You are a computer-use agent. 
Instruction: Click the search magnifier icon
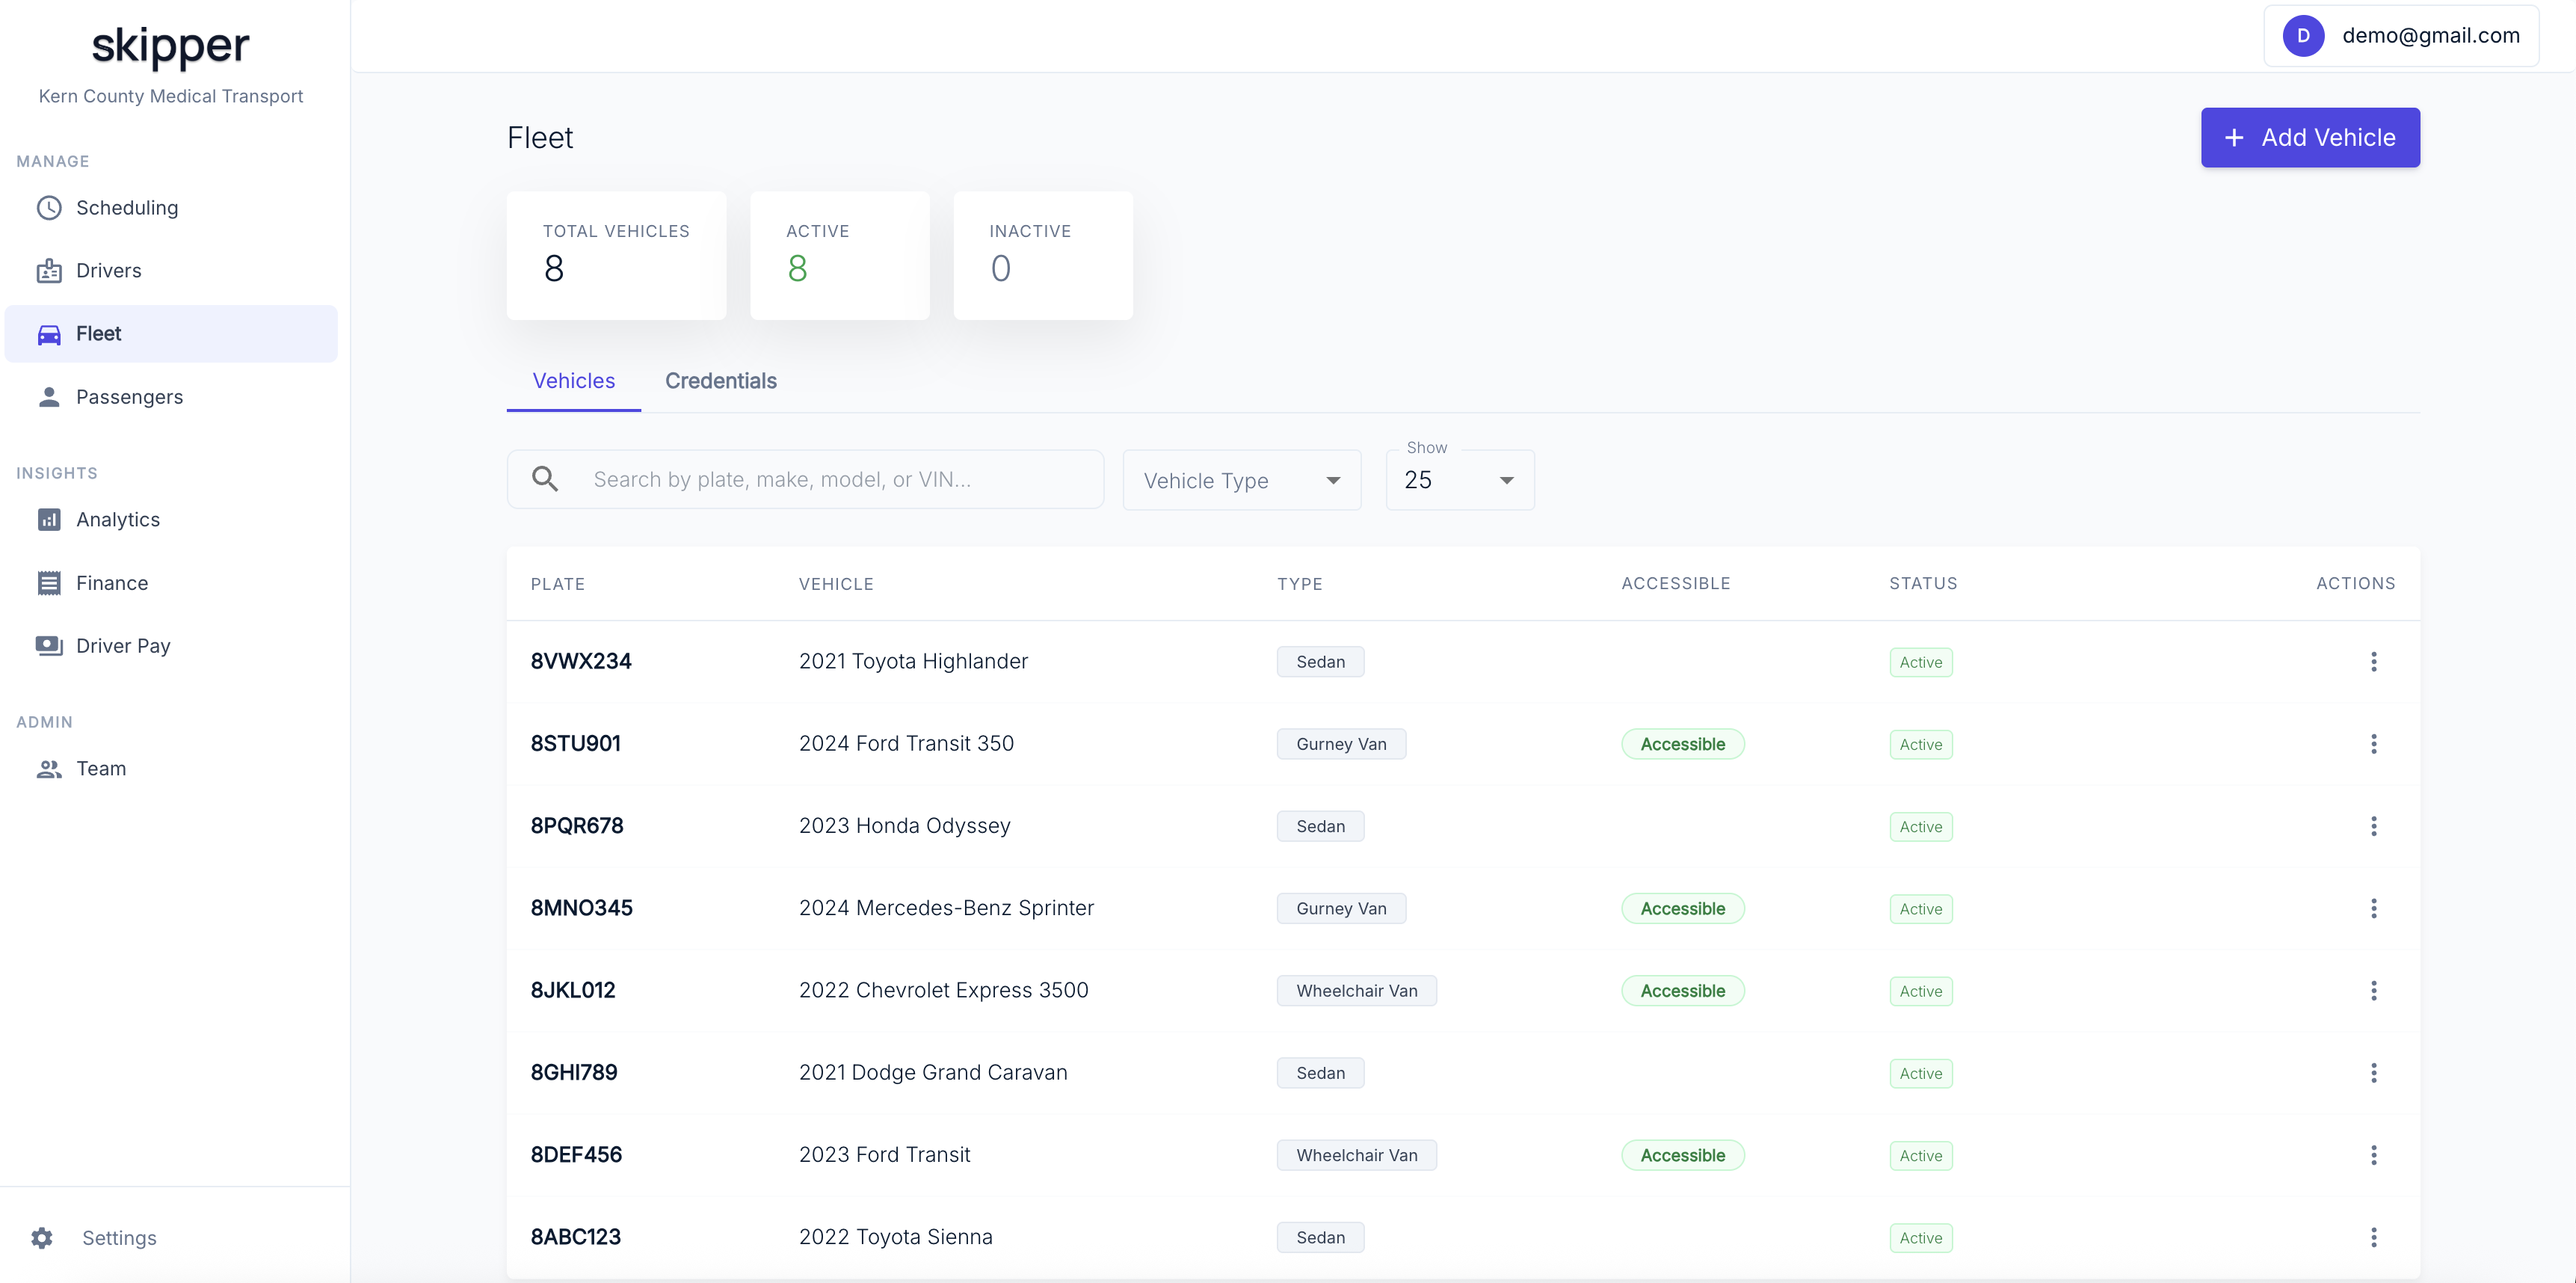pyautogui.click(x=545, y=479)
